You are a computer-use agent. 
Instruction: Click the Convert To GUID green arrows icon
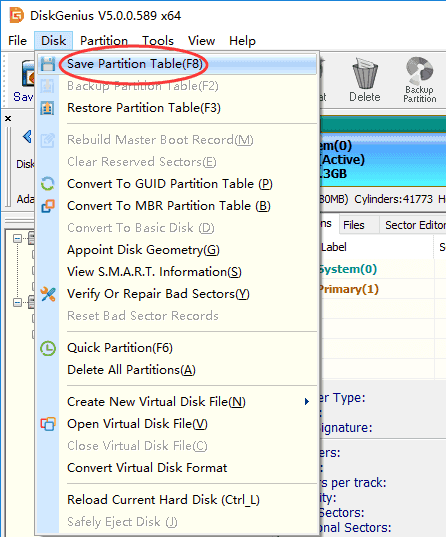48,184
